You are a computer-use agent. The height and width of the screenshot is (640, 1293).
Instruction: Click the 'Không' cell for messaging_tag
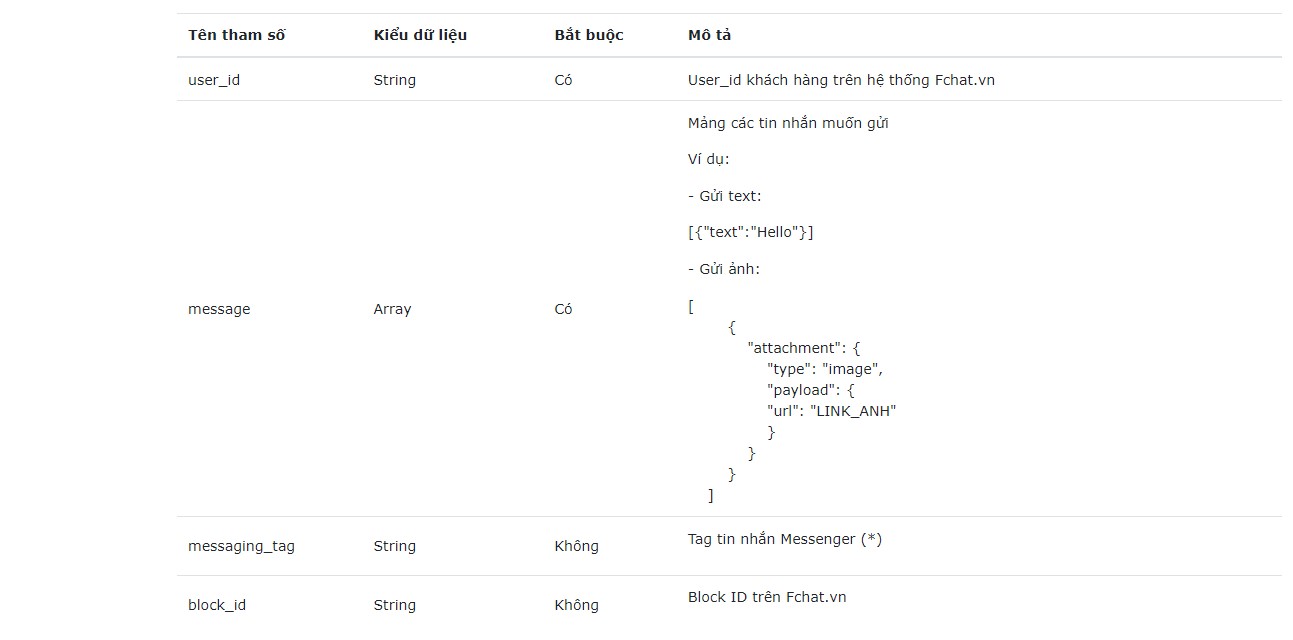[x=577, y=547]
